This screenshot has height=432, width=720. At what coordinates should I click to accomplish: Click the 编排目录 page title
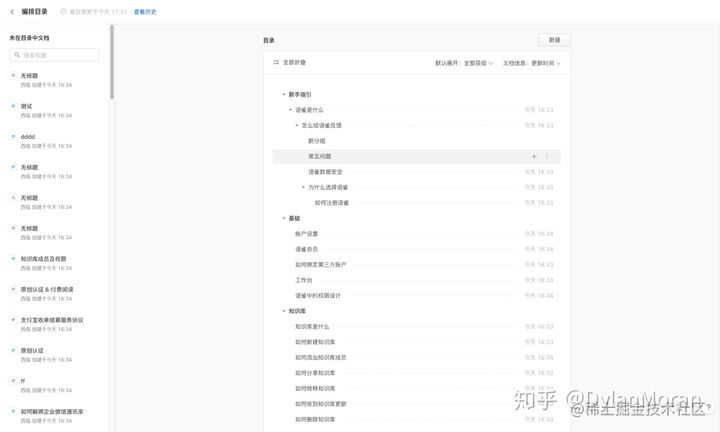34,12
